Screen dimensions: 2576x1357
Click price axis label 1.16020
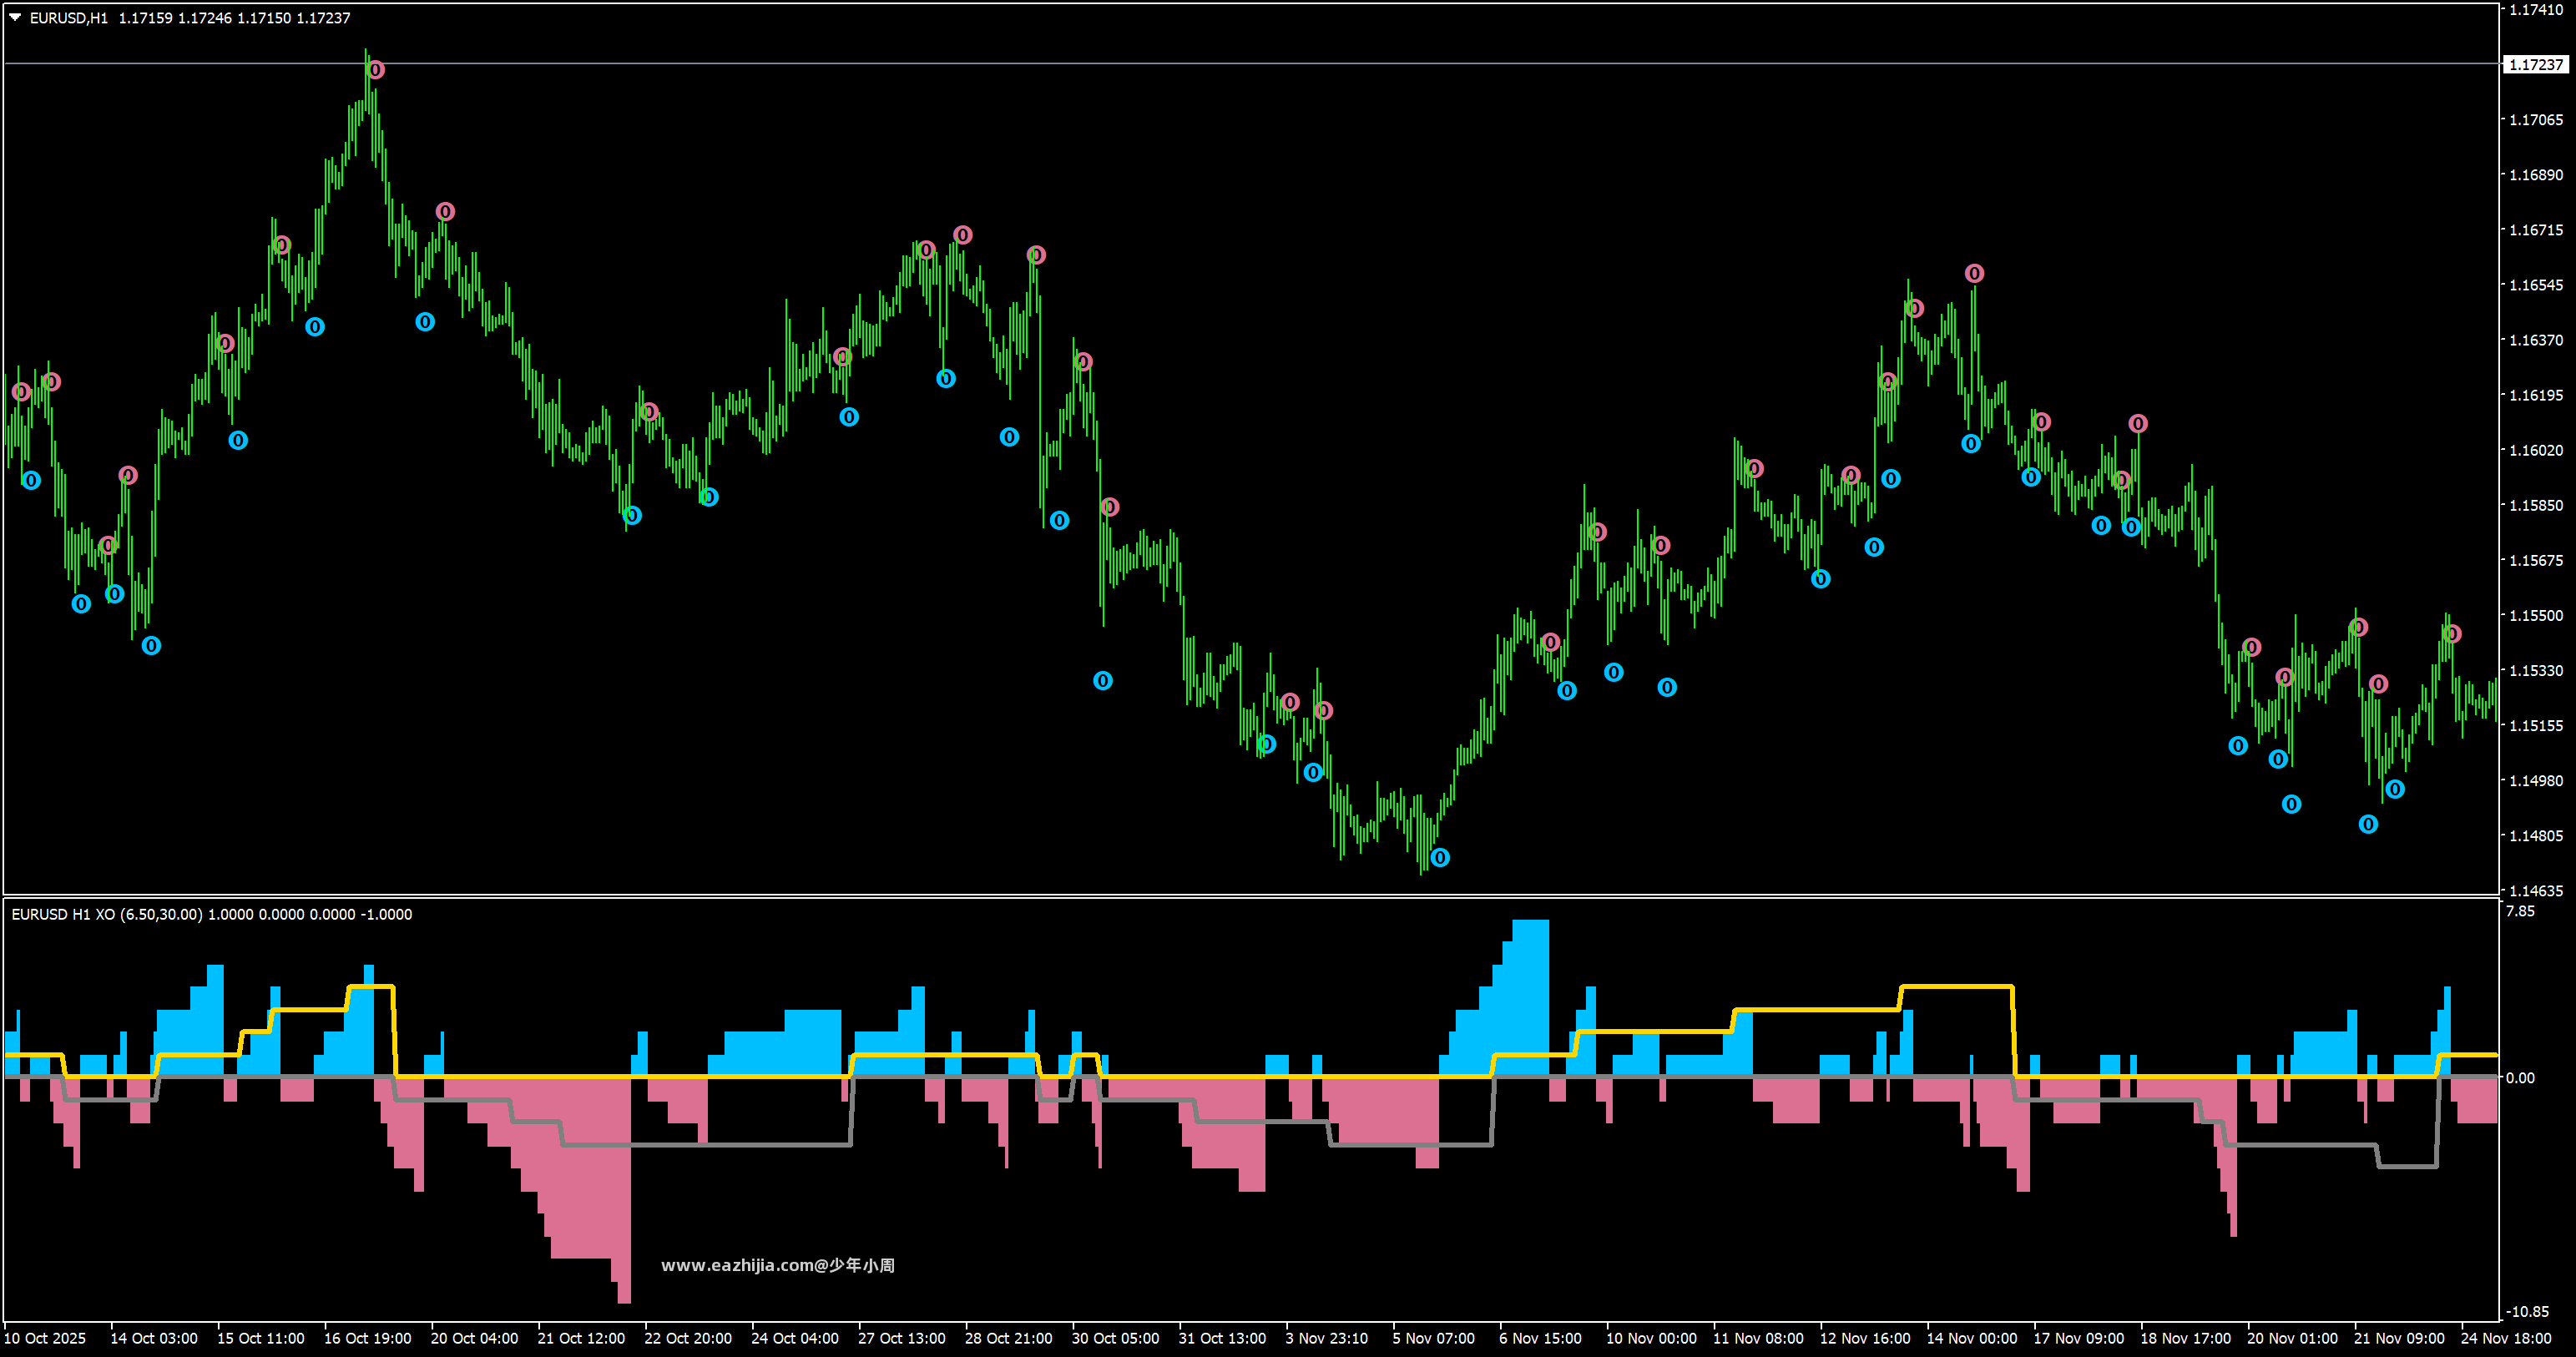click(2536, 450)
